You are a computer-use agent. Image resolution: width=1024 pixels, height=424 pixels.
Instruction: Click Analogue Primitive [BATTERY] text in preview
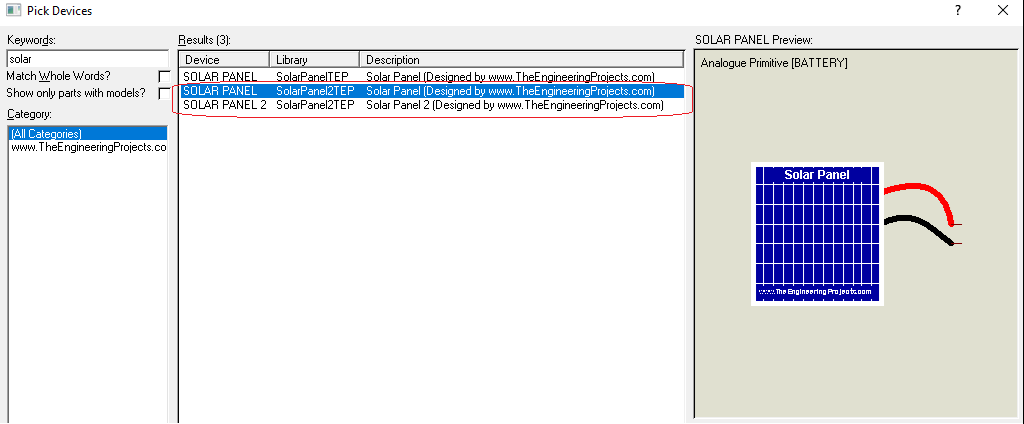pos(774,63)
